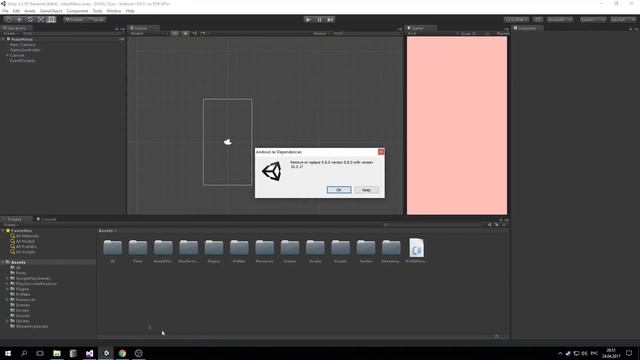640x360 pixels.
Task: Toggle scene audio icon
Action: tap(194, 33)
